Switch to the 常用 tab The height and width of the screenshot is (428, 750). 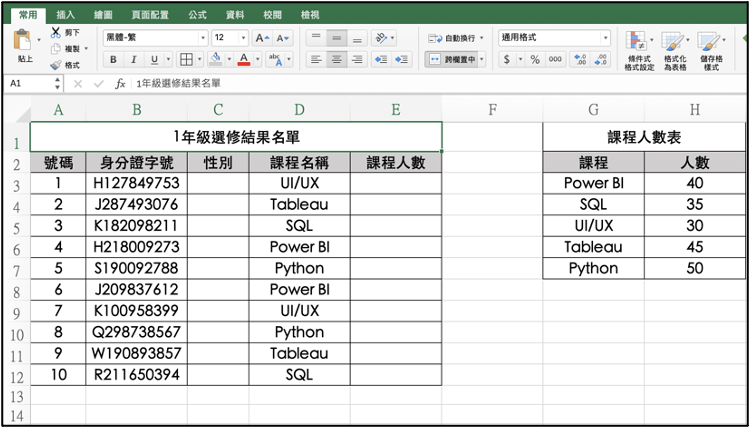tap(28, 15)
